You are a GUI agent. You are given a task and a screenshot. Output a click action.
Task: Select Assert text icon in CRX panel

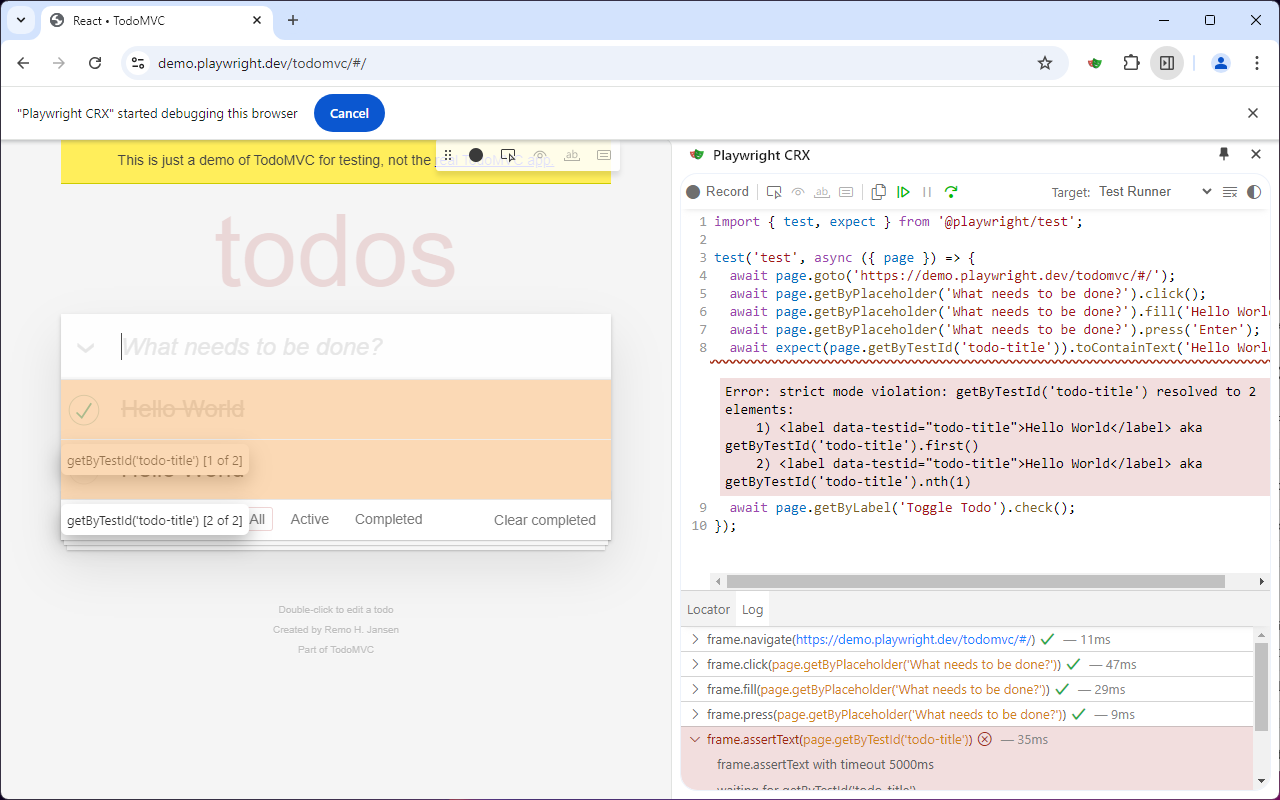[x=822, y=192]
